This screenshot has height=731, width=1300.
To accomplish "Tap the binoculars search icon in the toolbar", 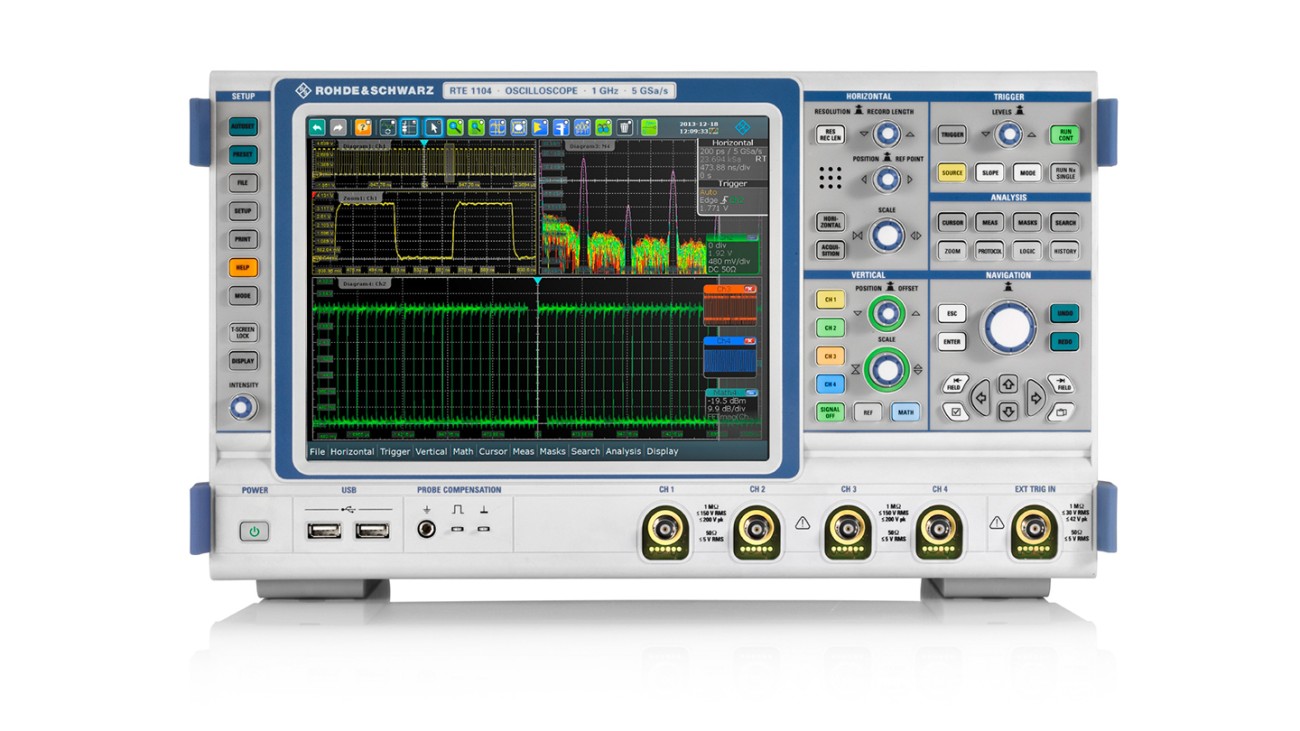I will tap(603, 127).
